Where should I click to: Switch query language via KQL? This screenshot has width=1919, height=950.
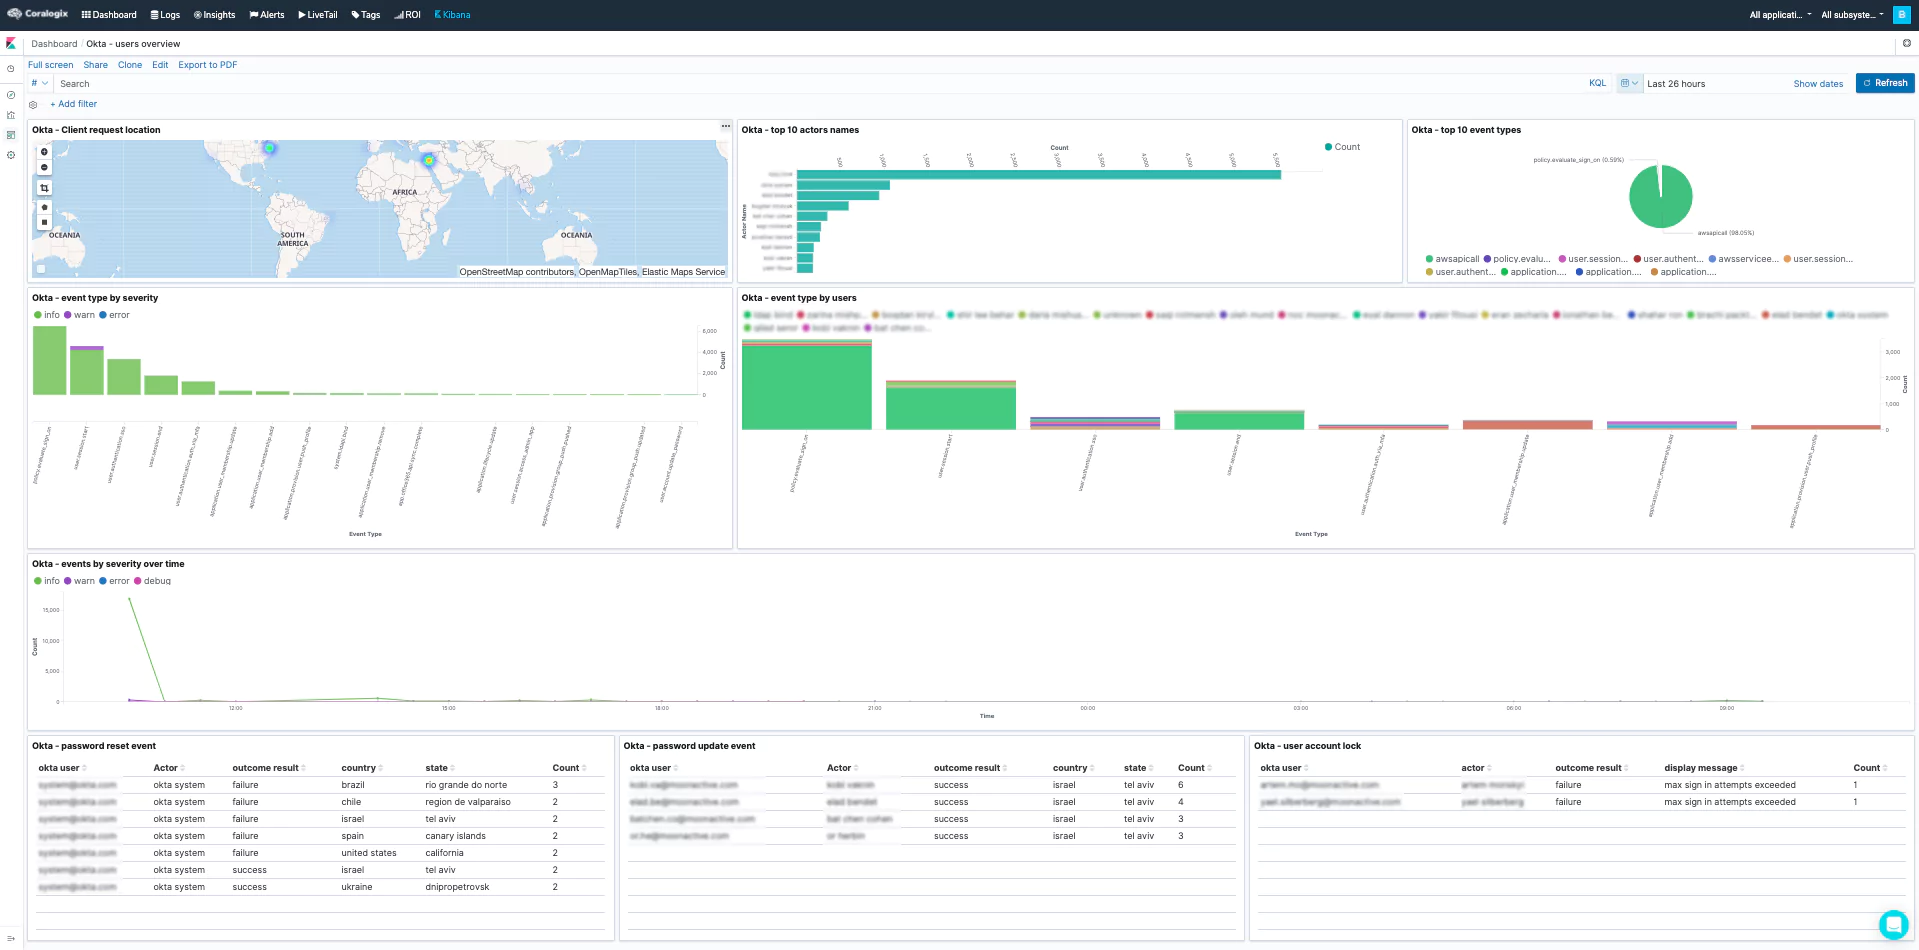(x=1597, y=83)
